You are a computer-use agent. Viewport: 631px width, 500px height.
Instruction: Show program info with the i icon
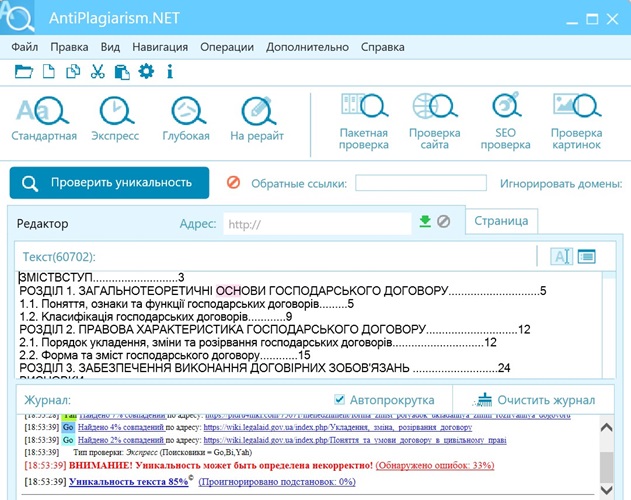point(170,72)
